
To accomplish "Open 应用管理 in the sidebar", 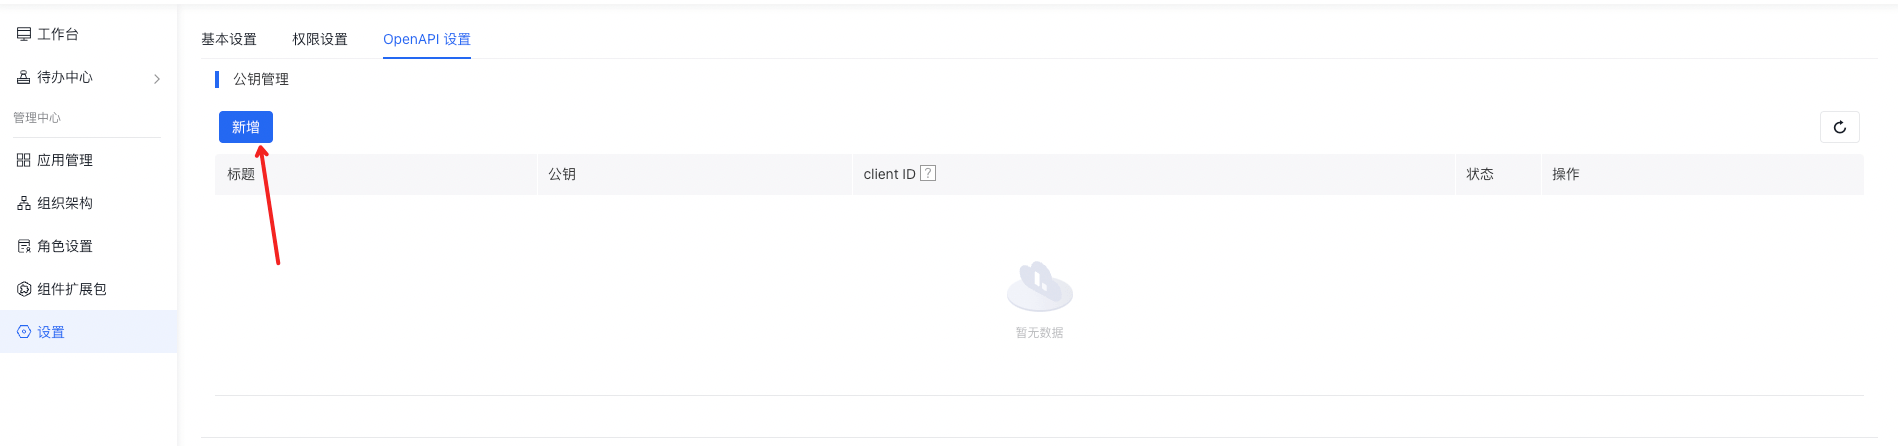I will 65,160.
